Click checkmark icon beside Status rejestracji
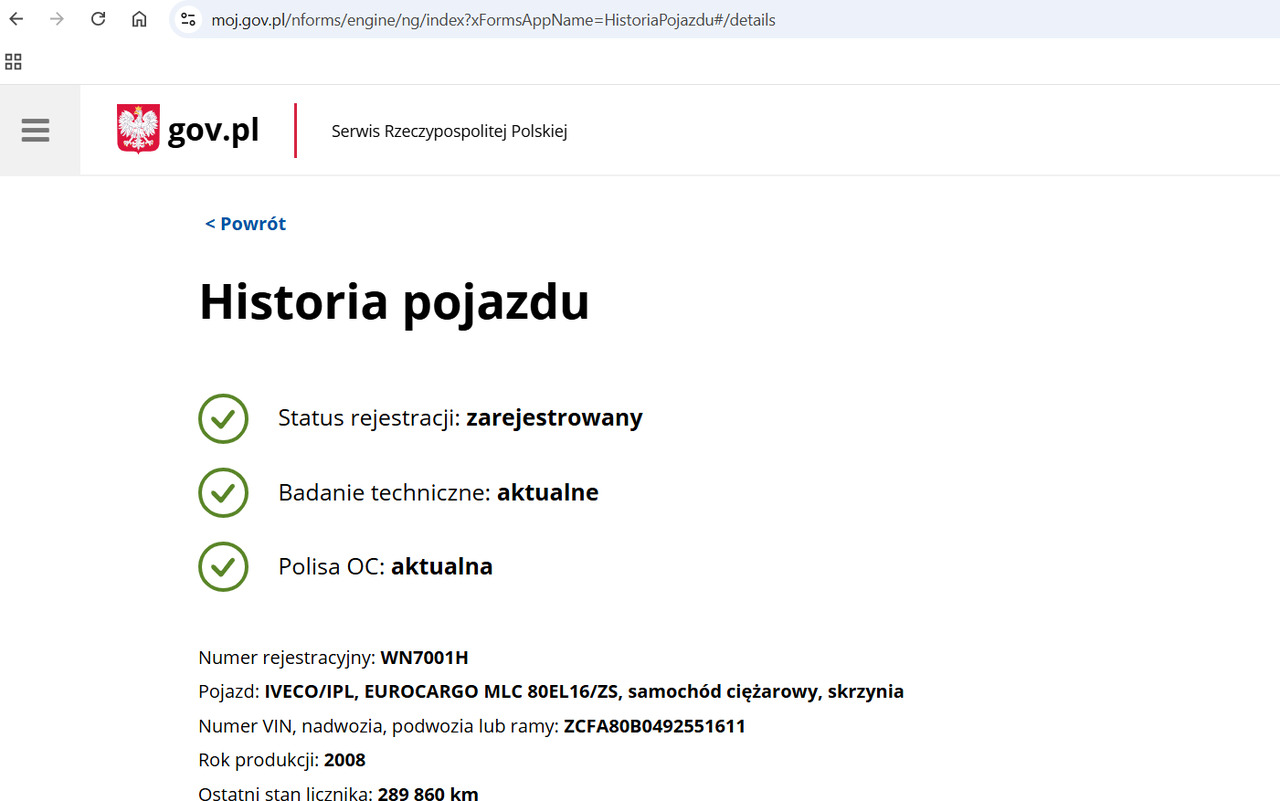This screenshot has height=801, width=1280. [x=223, y=418]
